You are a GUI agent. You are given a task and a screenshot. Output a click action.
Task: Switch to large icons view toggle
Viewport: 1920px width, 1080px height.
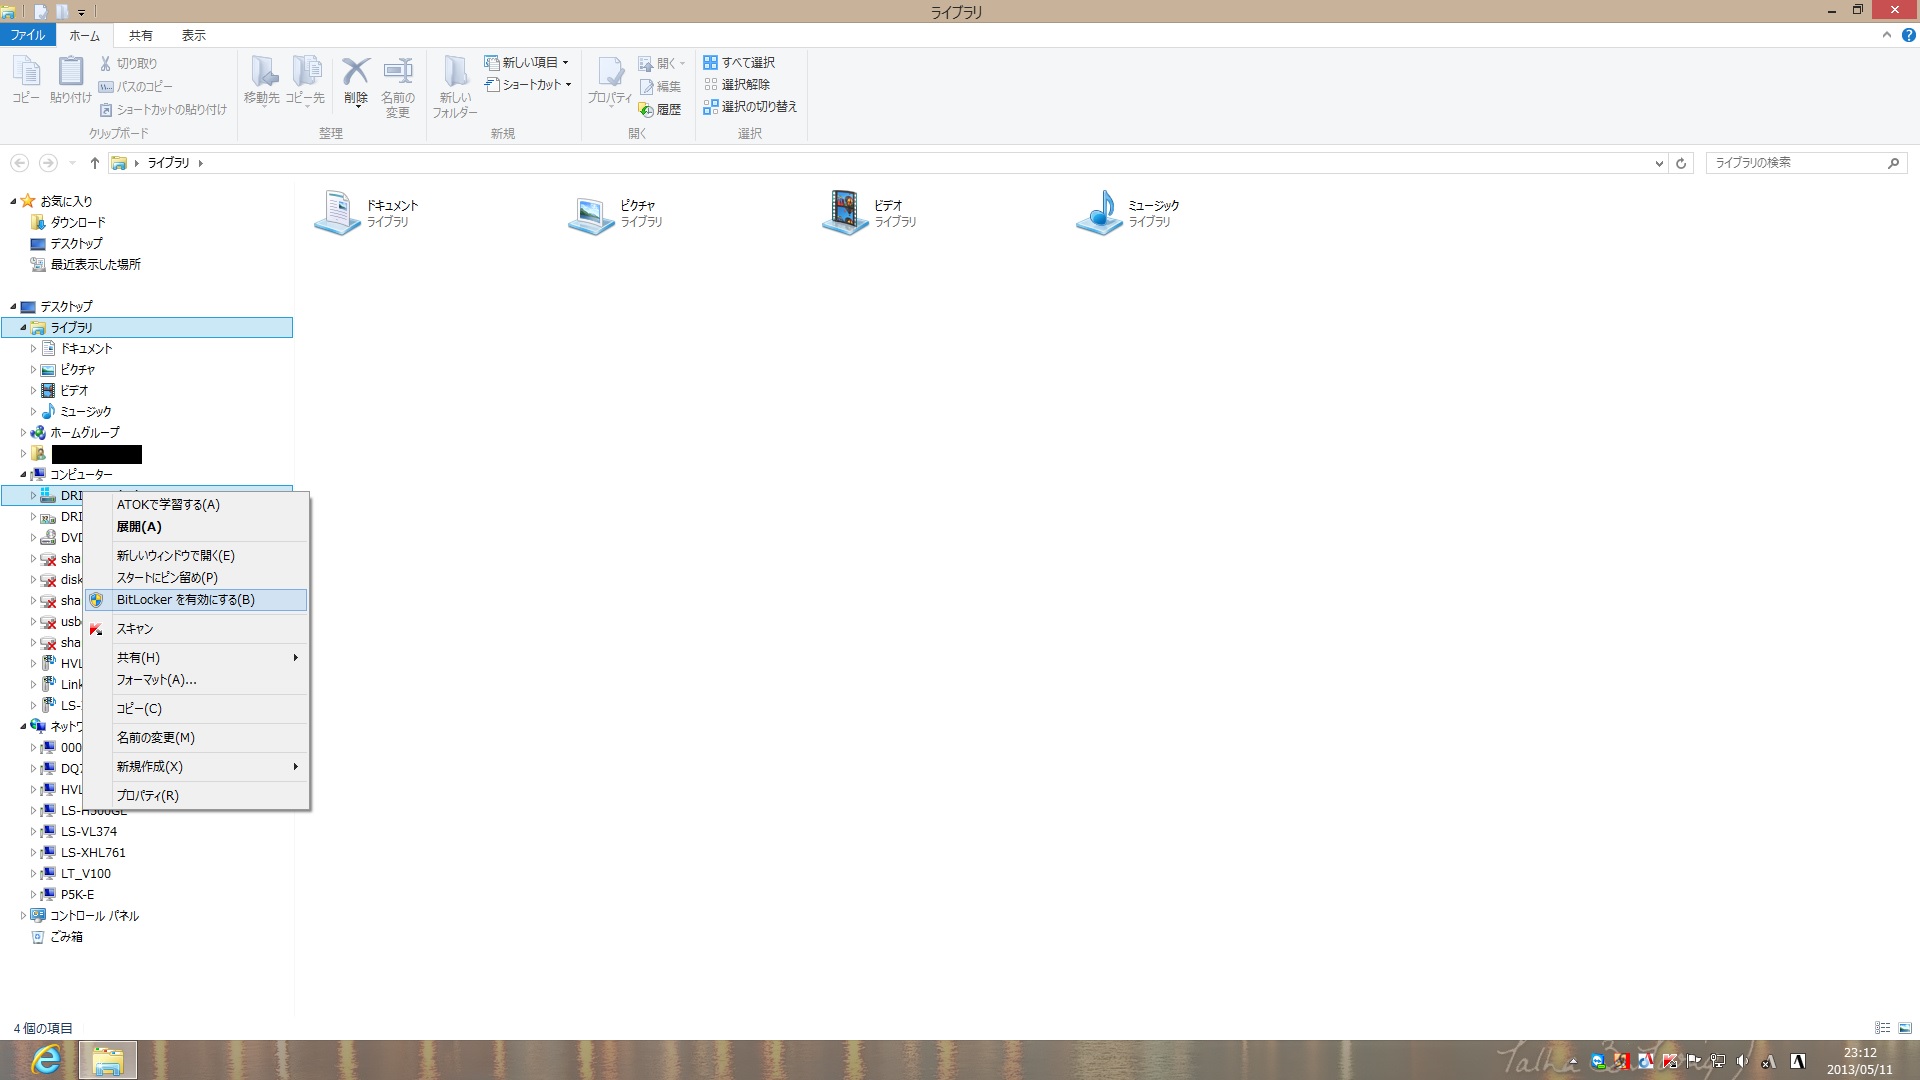pyautogui.click(x=1905, y=1028)
